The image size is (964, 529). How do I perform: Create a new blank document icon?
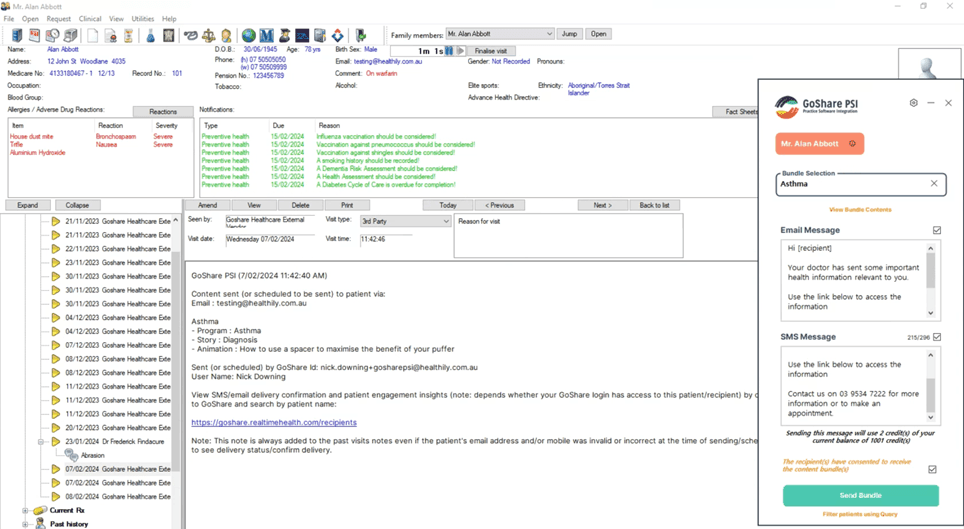pyautogui.click(x=93, y=35)
